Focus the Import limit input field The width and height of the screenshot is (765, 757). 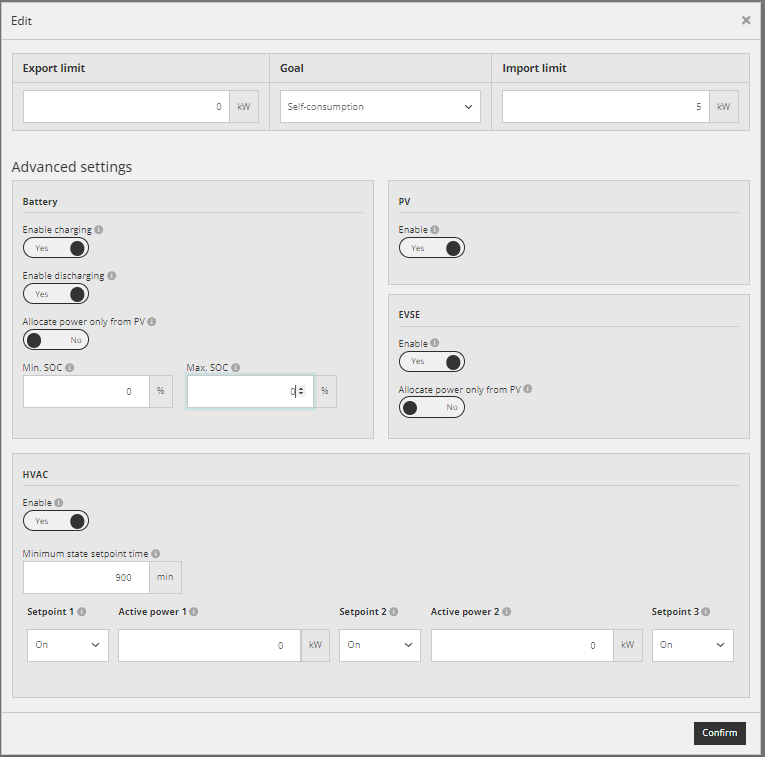(x=605, y=106)
